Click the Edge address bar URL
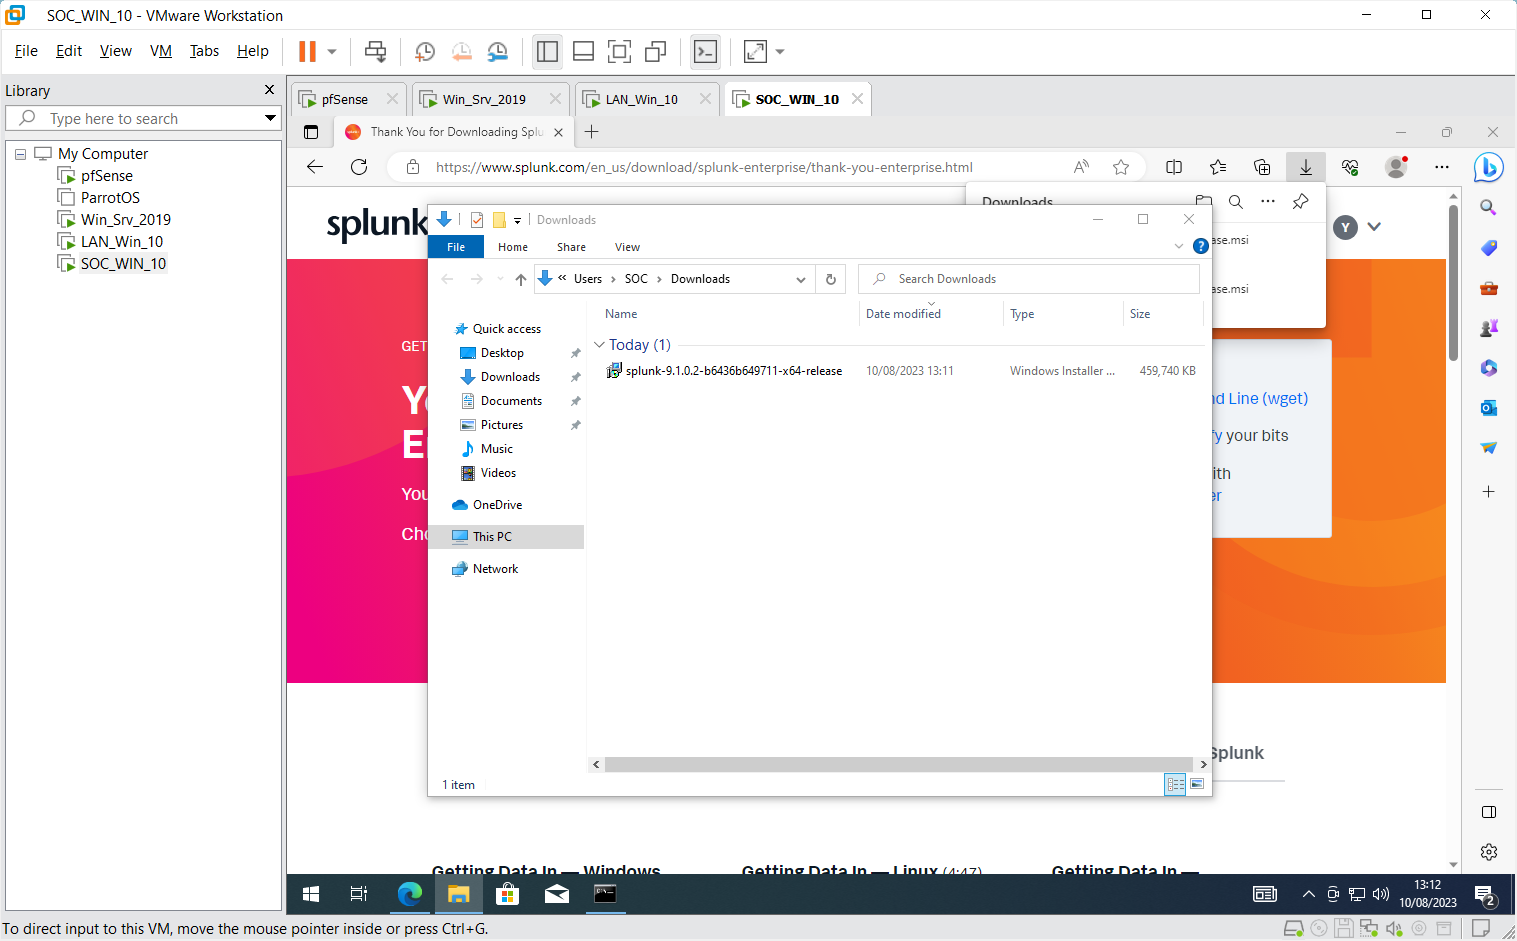1517x941 pixels. coord(704,167)
